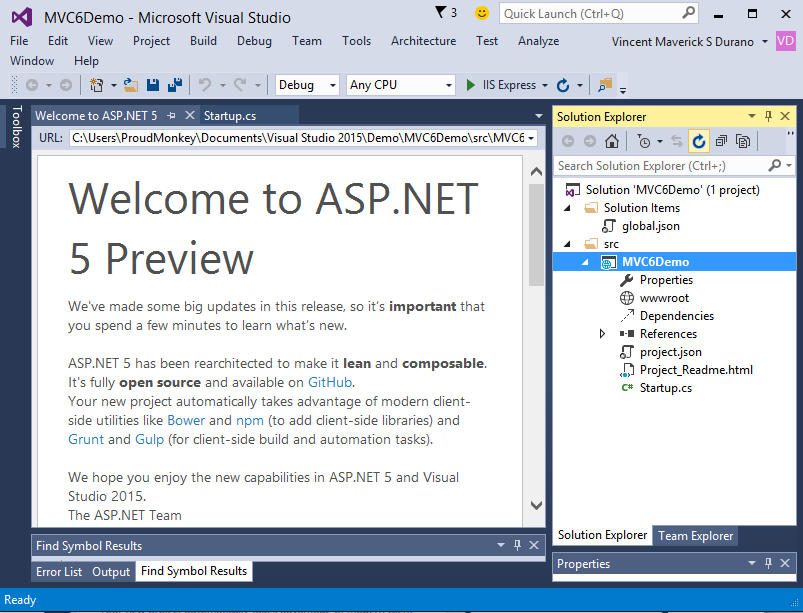
Task: Click the New Project toolbar icon
Action: click(96, 85)
